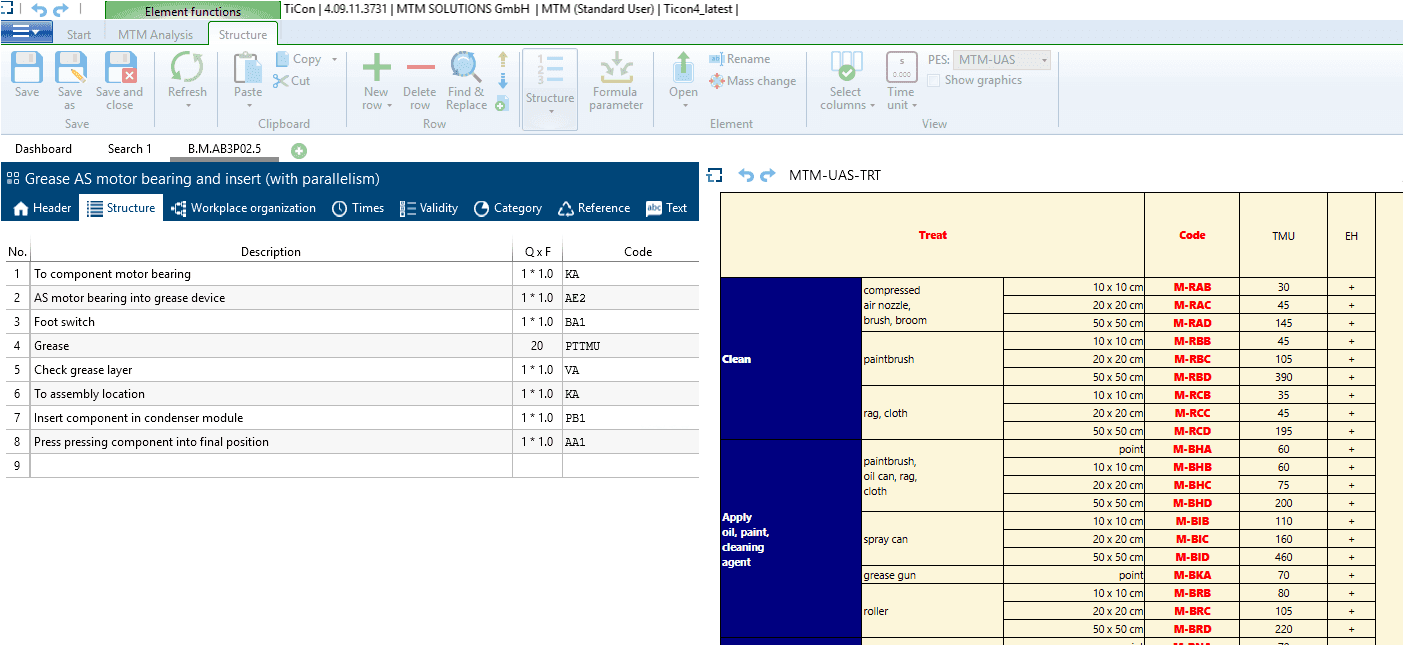Screen dimensions: 1403x645
Task: Click the Delete row icon
Action: tap(420, 70)
